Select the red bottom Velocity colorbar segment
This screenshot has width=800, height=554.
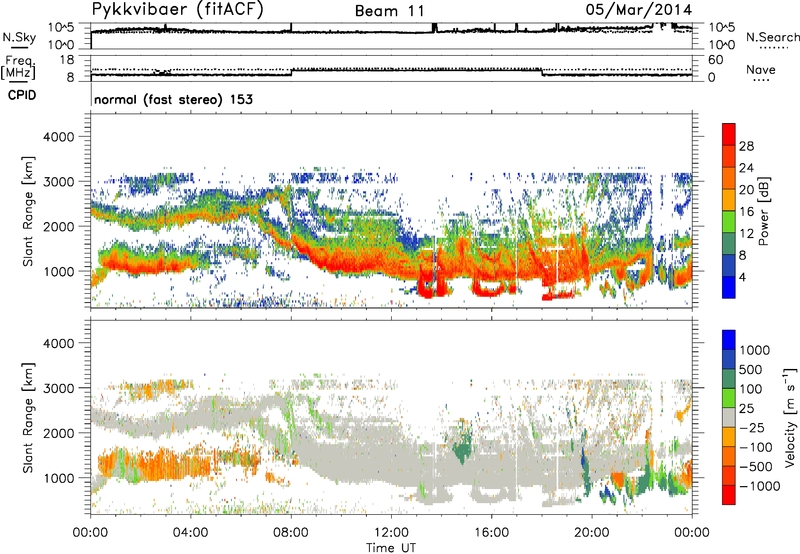pos(729,495)
